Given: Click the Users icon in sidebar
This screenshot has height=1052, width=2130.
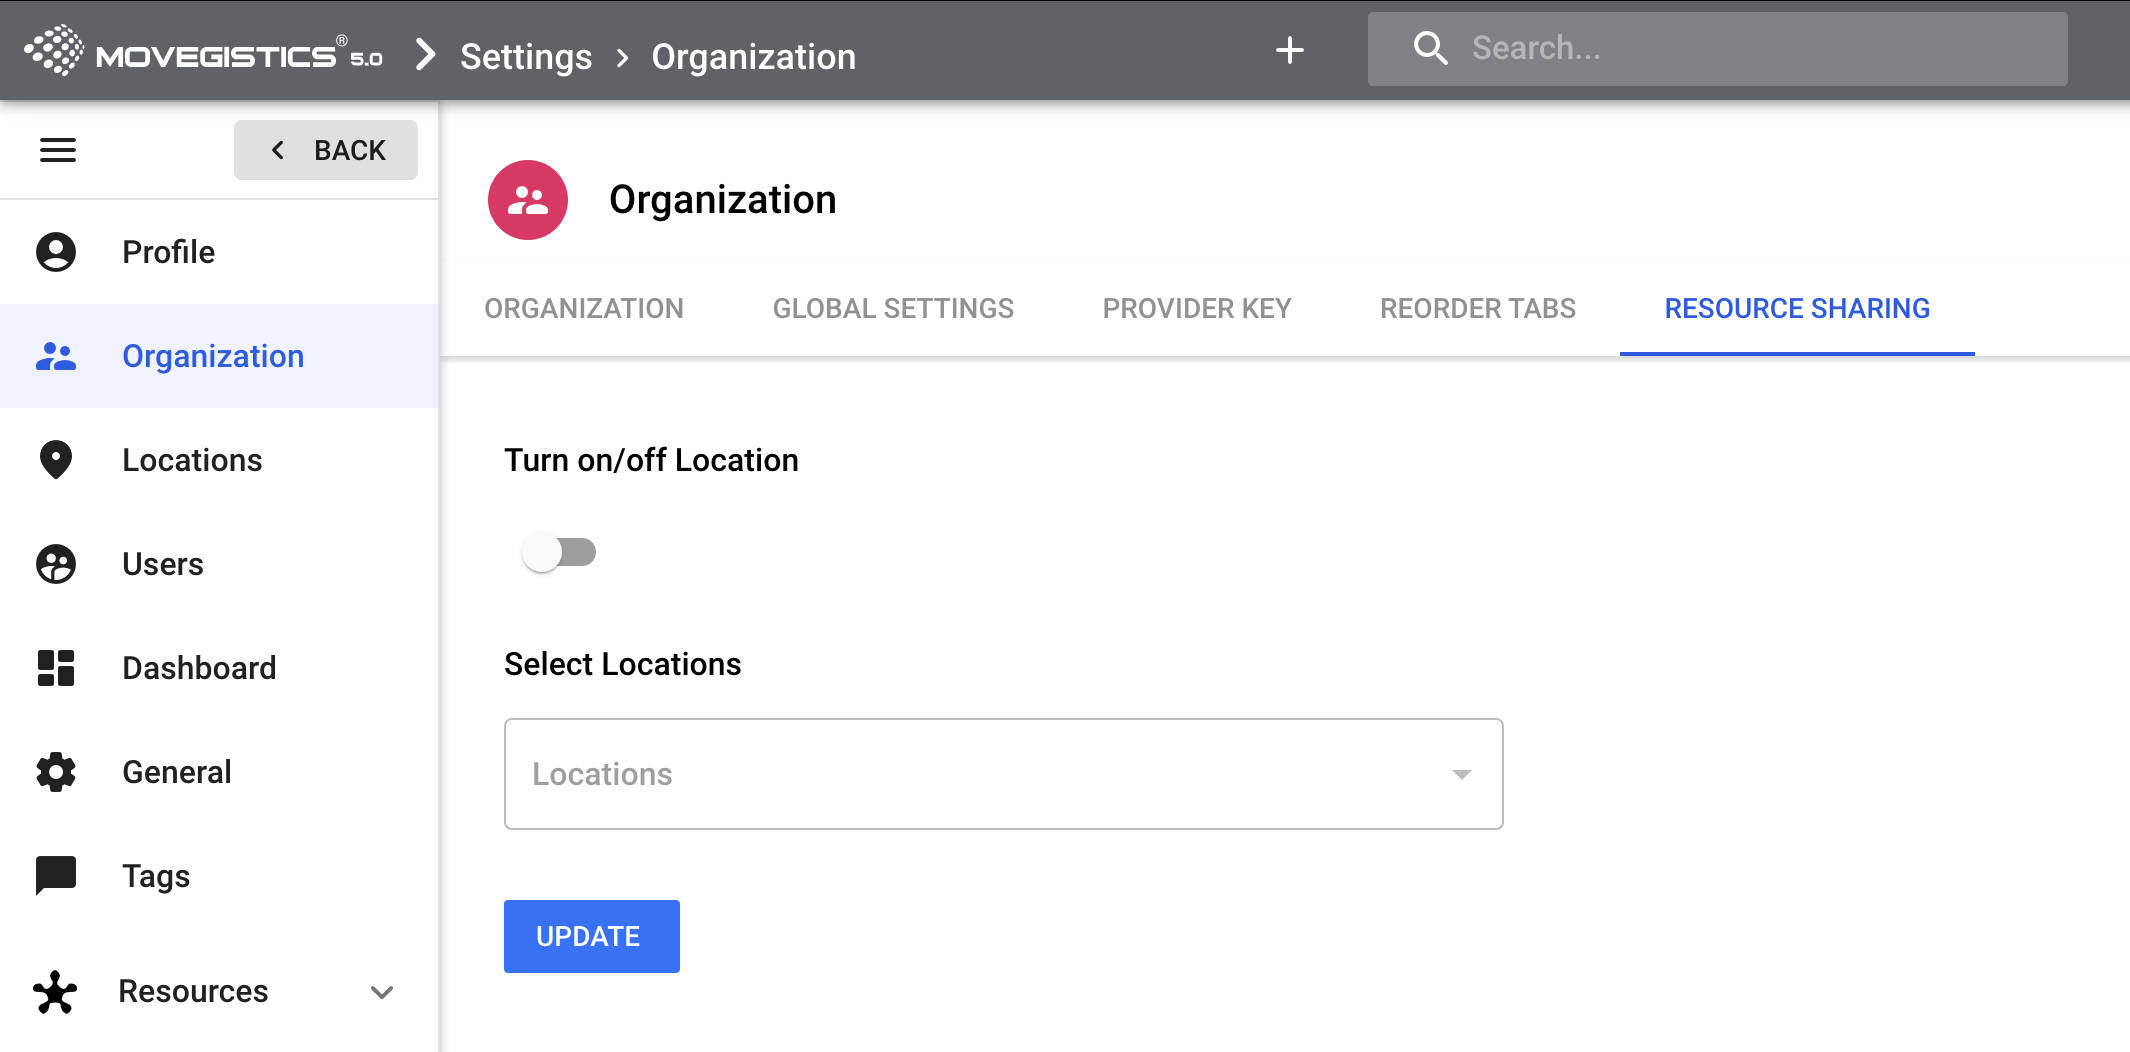Looking at the screenshot, I should (56, 564).
